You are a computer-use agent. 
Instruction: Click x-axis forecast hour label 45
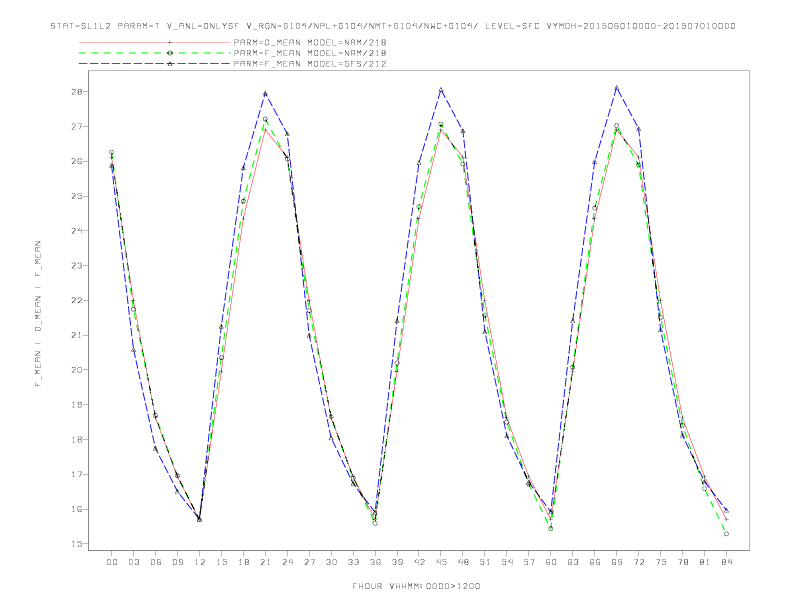pyautogui.click(x=441, y=562)
